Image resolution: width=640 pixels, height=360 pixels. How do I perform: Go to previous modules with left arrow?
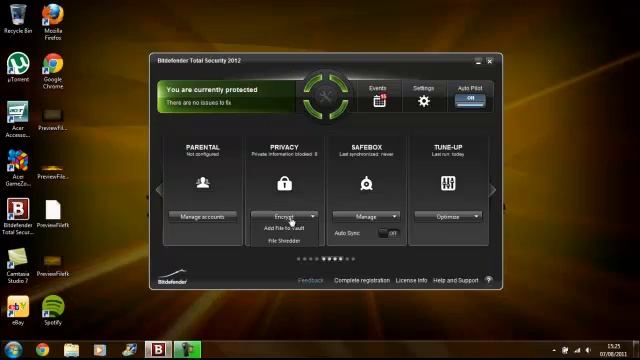tap(159, 190)
